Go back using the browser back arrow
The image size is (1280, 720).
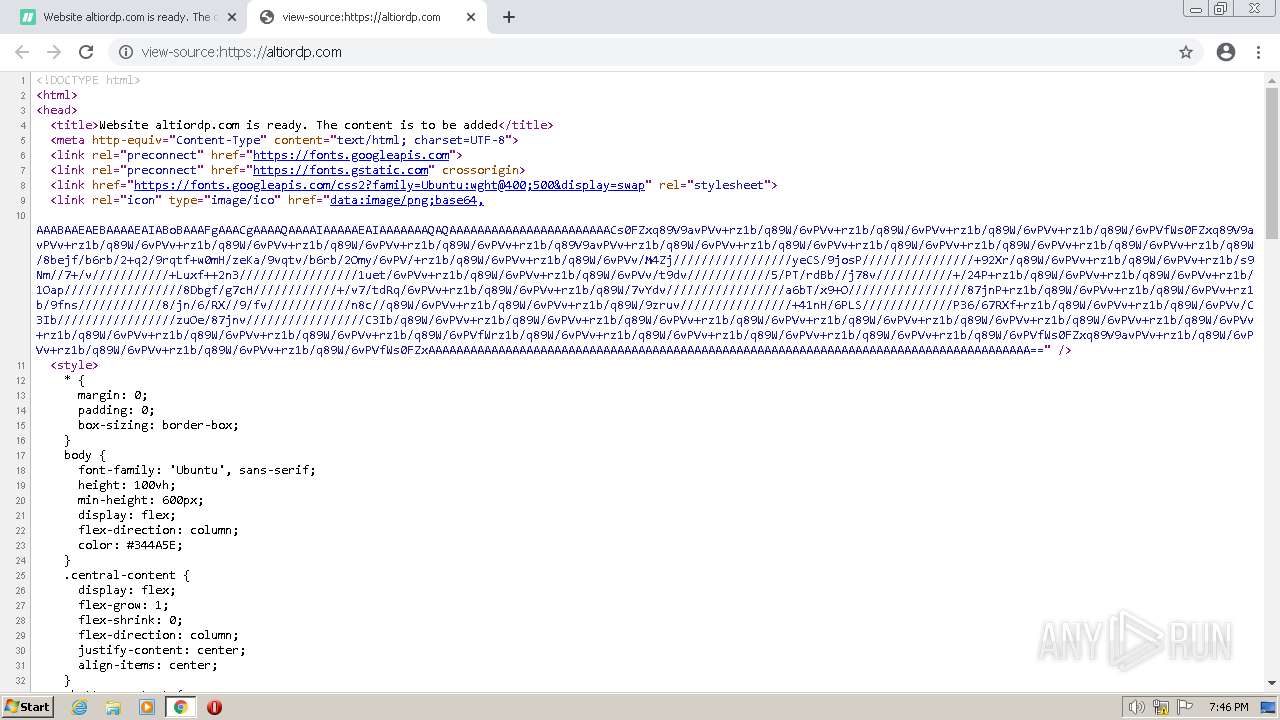pyautogui.click(x=22, y=52)
